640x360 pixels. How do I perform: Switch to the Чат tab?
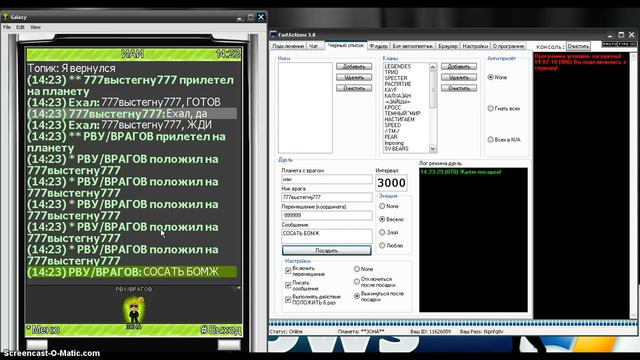click(313, 46)
